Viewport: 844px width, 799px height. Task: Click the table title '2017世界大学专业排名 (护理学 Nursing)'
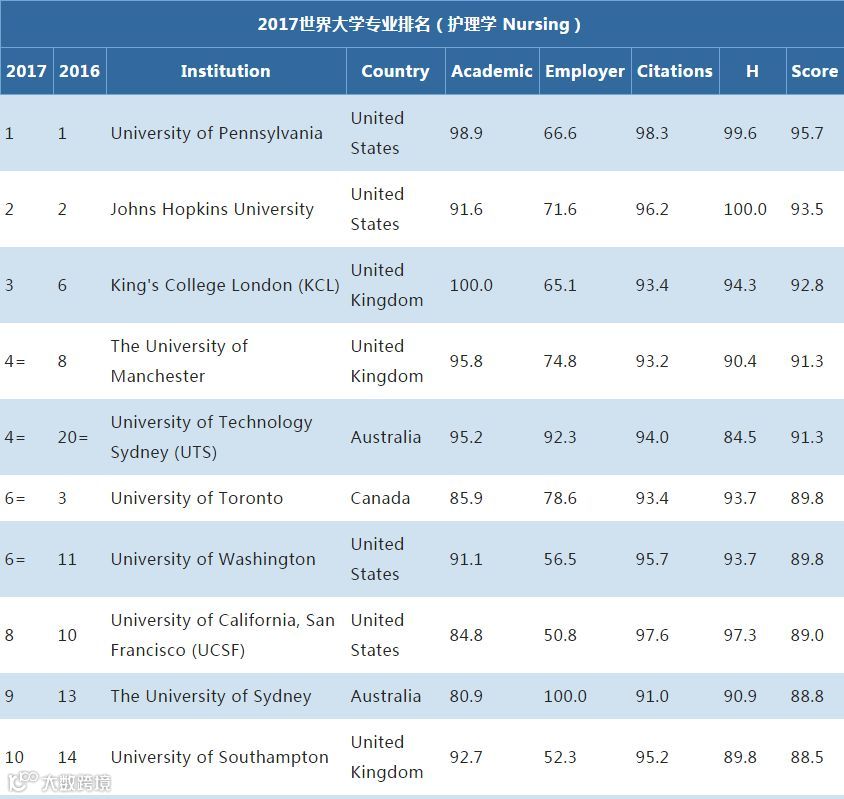419,25
